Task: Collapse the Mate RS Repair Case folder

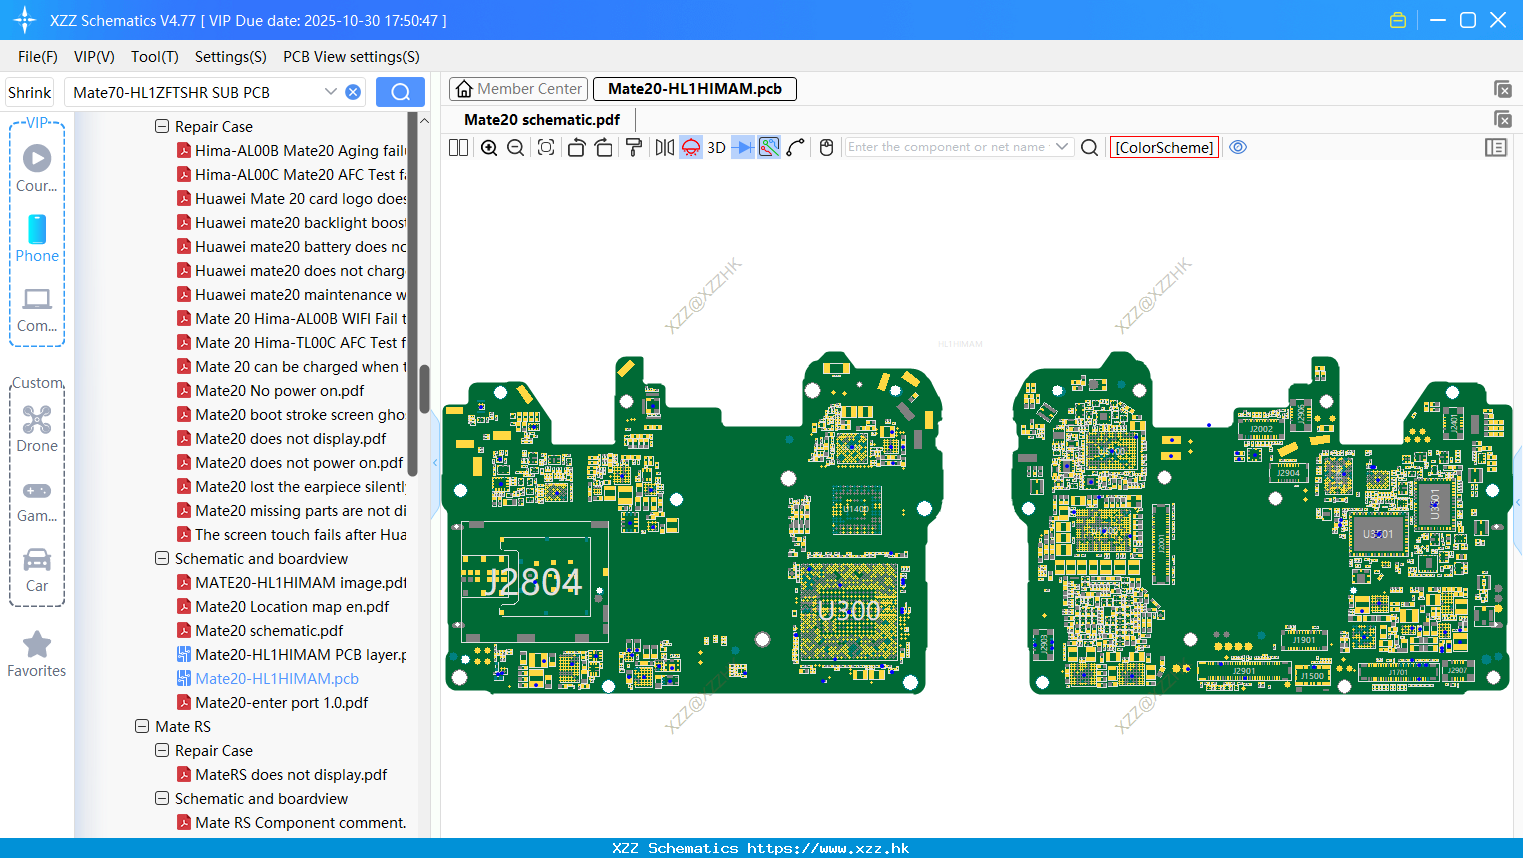Action: 162,751
